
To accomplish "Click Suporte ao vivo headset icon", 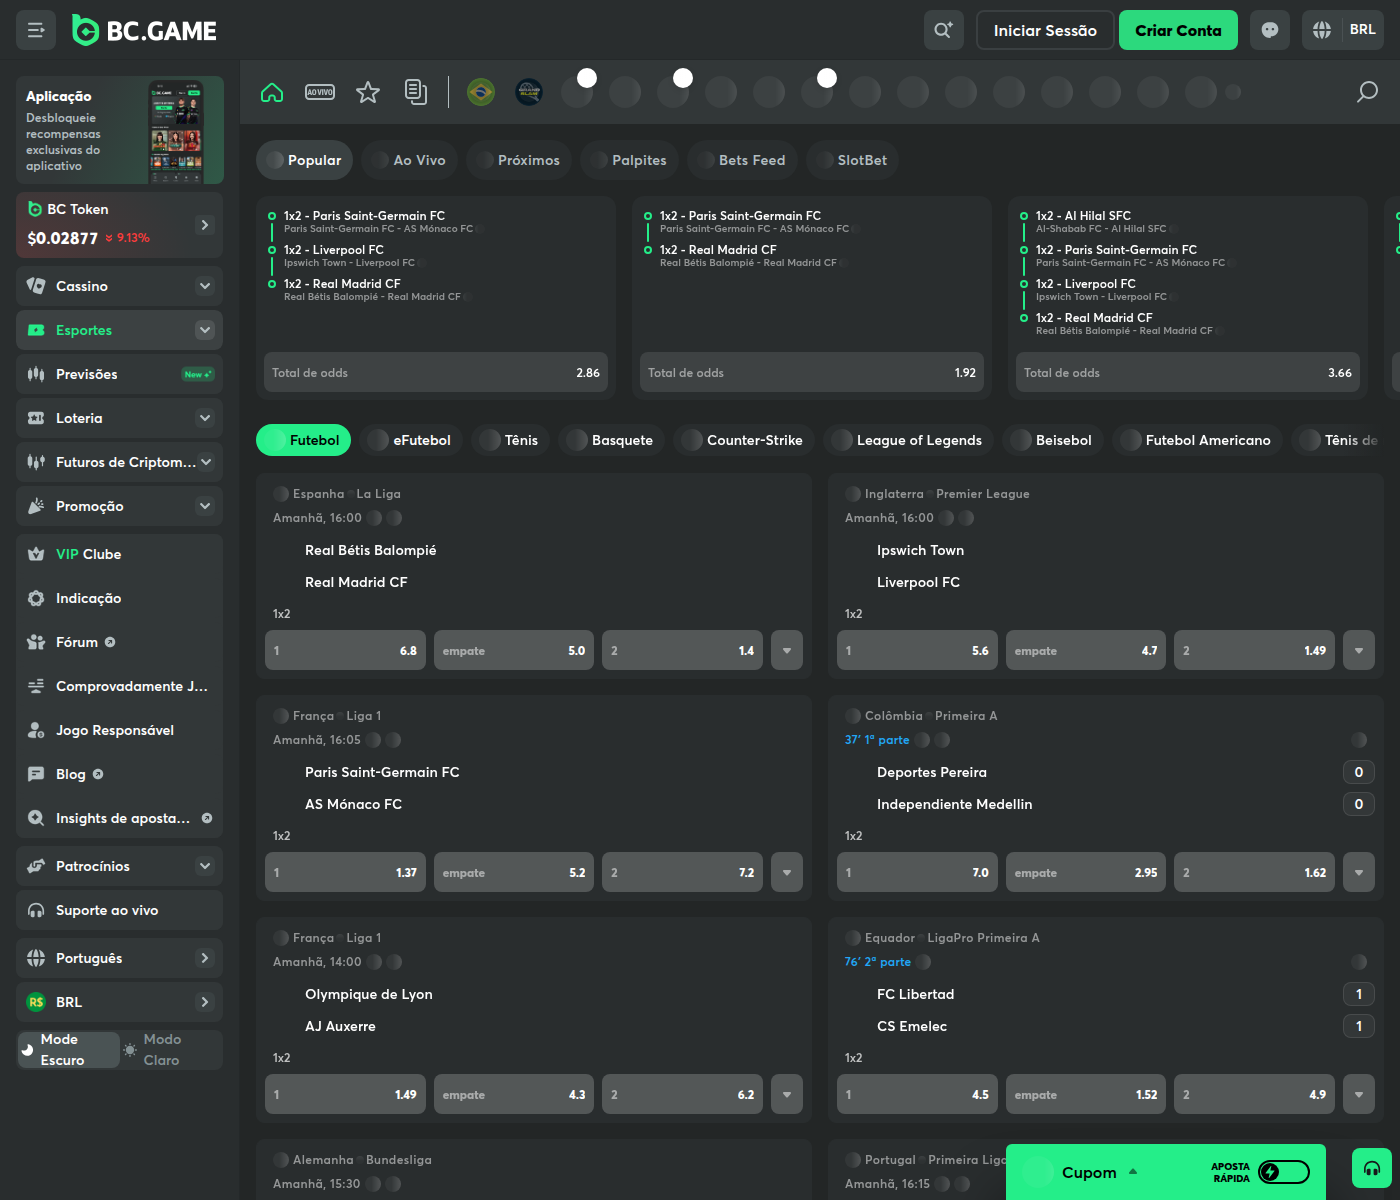I will point(36,910).
